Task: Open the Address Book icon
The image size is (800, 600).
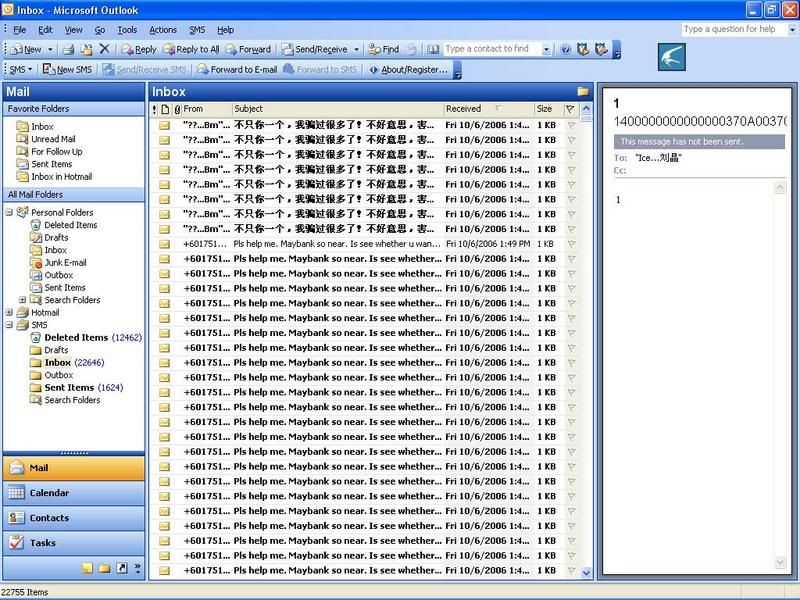Action: (x=433, y=49)
